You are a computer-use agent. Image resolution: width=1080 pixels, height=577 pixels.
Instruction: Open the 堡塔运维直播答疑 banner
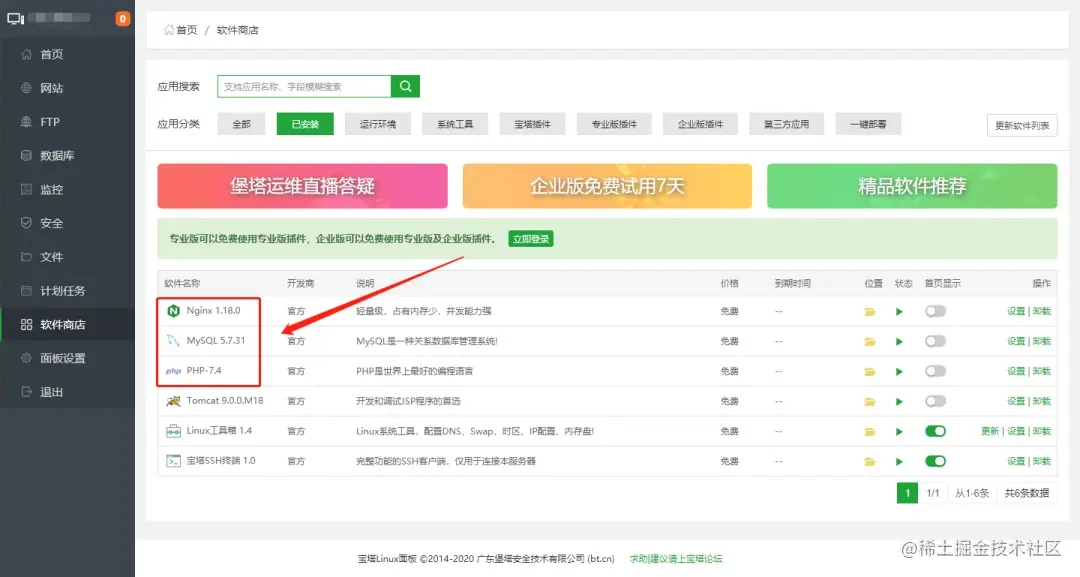click(x=302, y=186)
